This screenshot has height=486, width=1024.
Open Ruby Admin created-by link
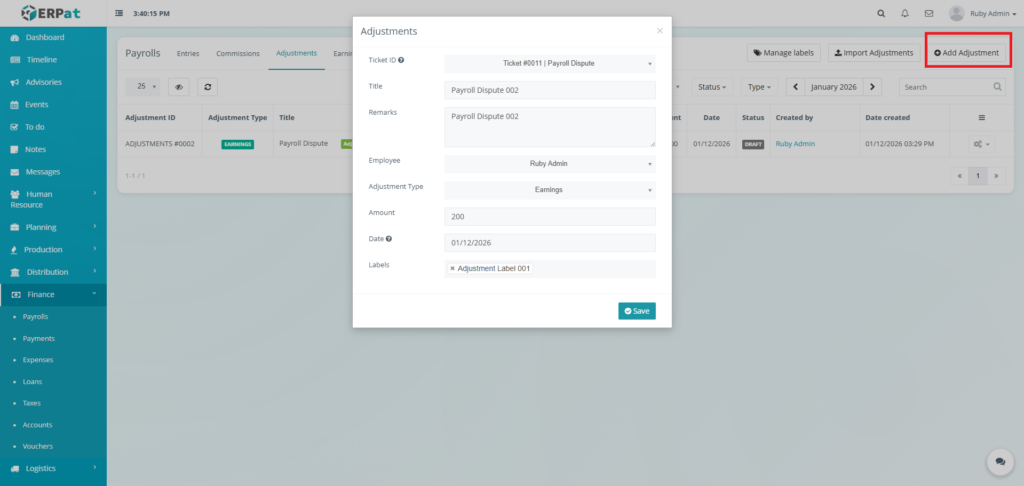(x=795, y=144)
